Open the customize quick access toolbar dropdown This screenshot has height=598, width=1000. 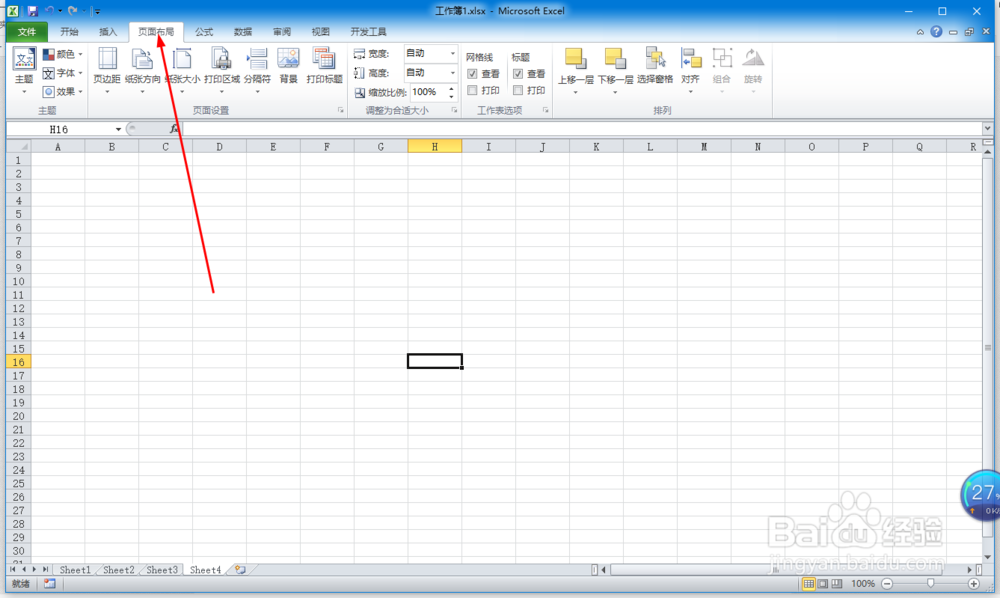[96, 11]
